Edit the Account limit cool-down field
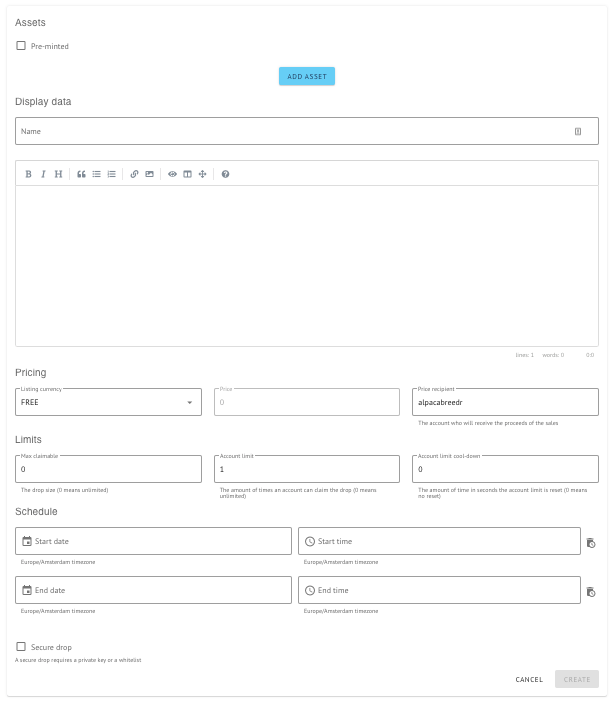 click(x=505, y=469)
